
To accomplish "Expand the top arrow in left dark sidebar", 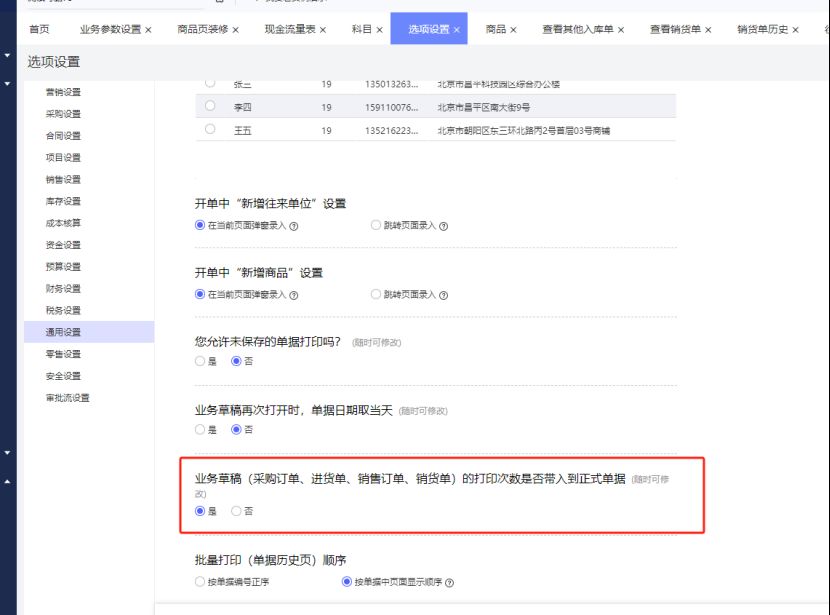I will point(8,54).
